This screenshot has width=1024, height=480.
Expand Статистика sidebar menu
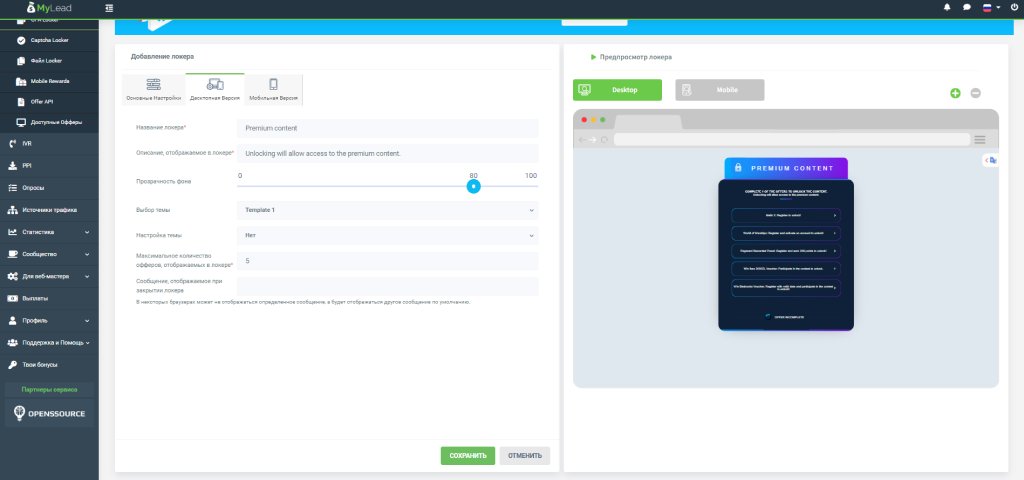(49, 232)
